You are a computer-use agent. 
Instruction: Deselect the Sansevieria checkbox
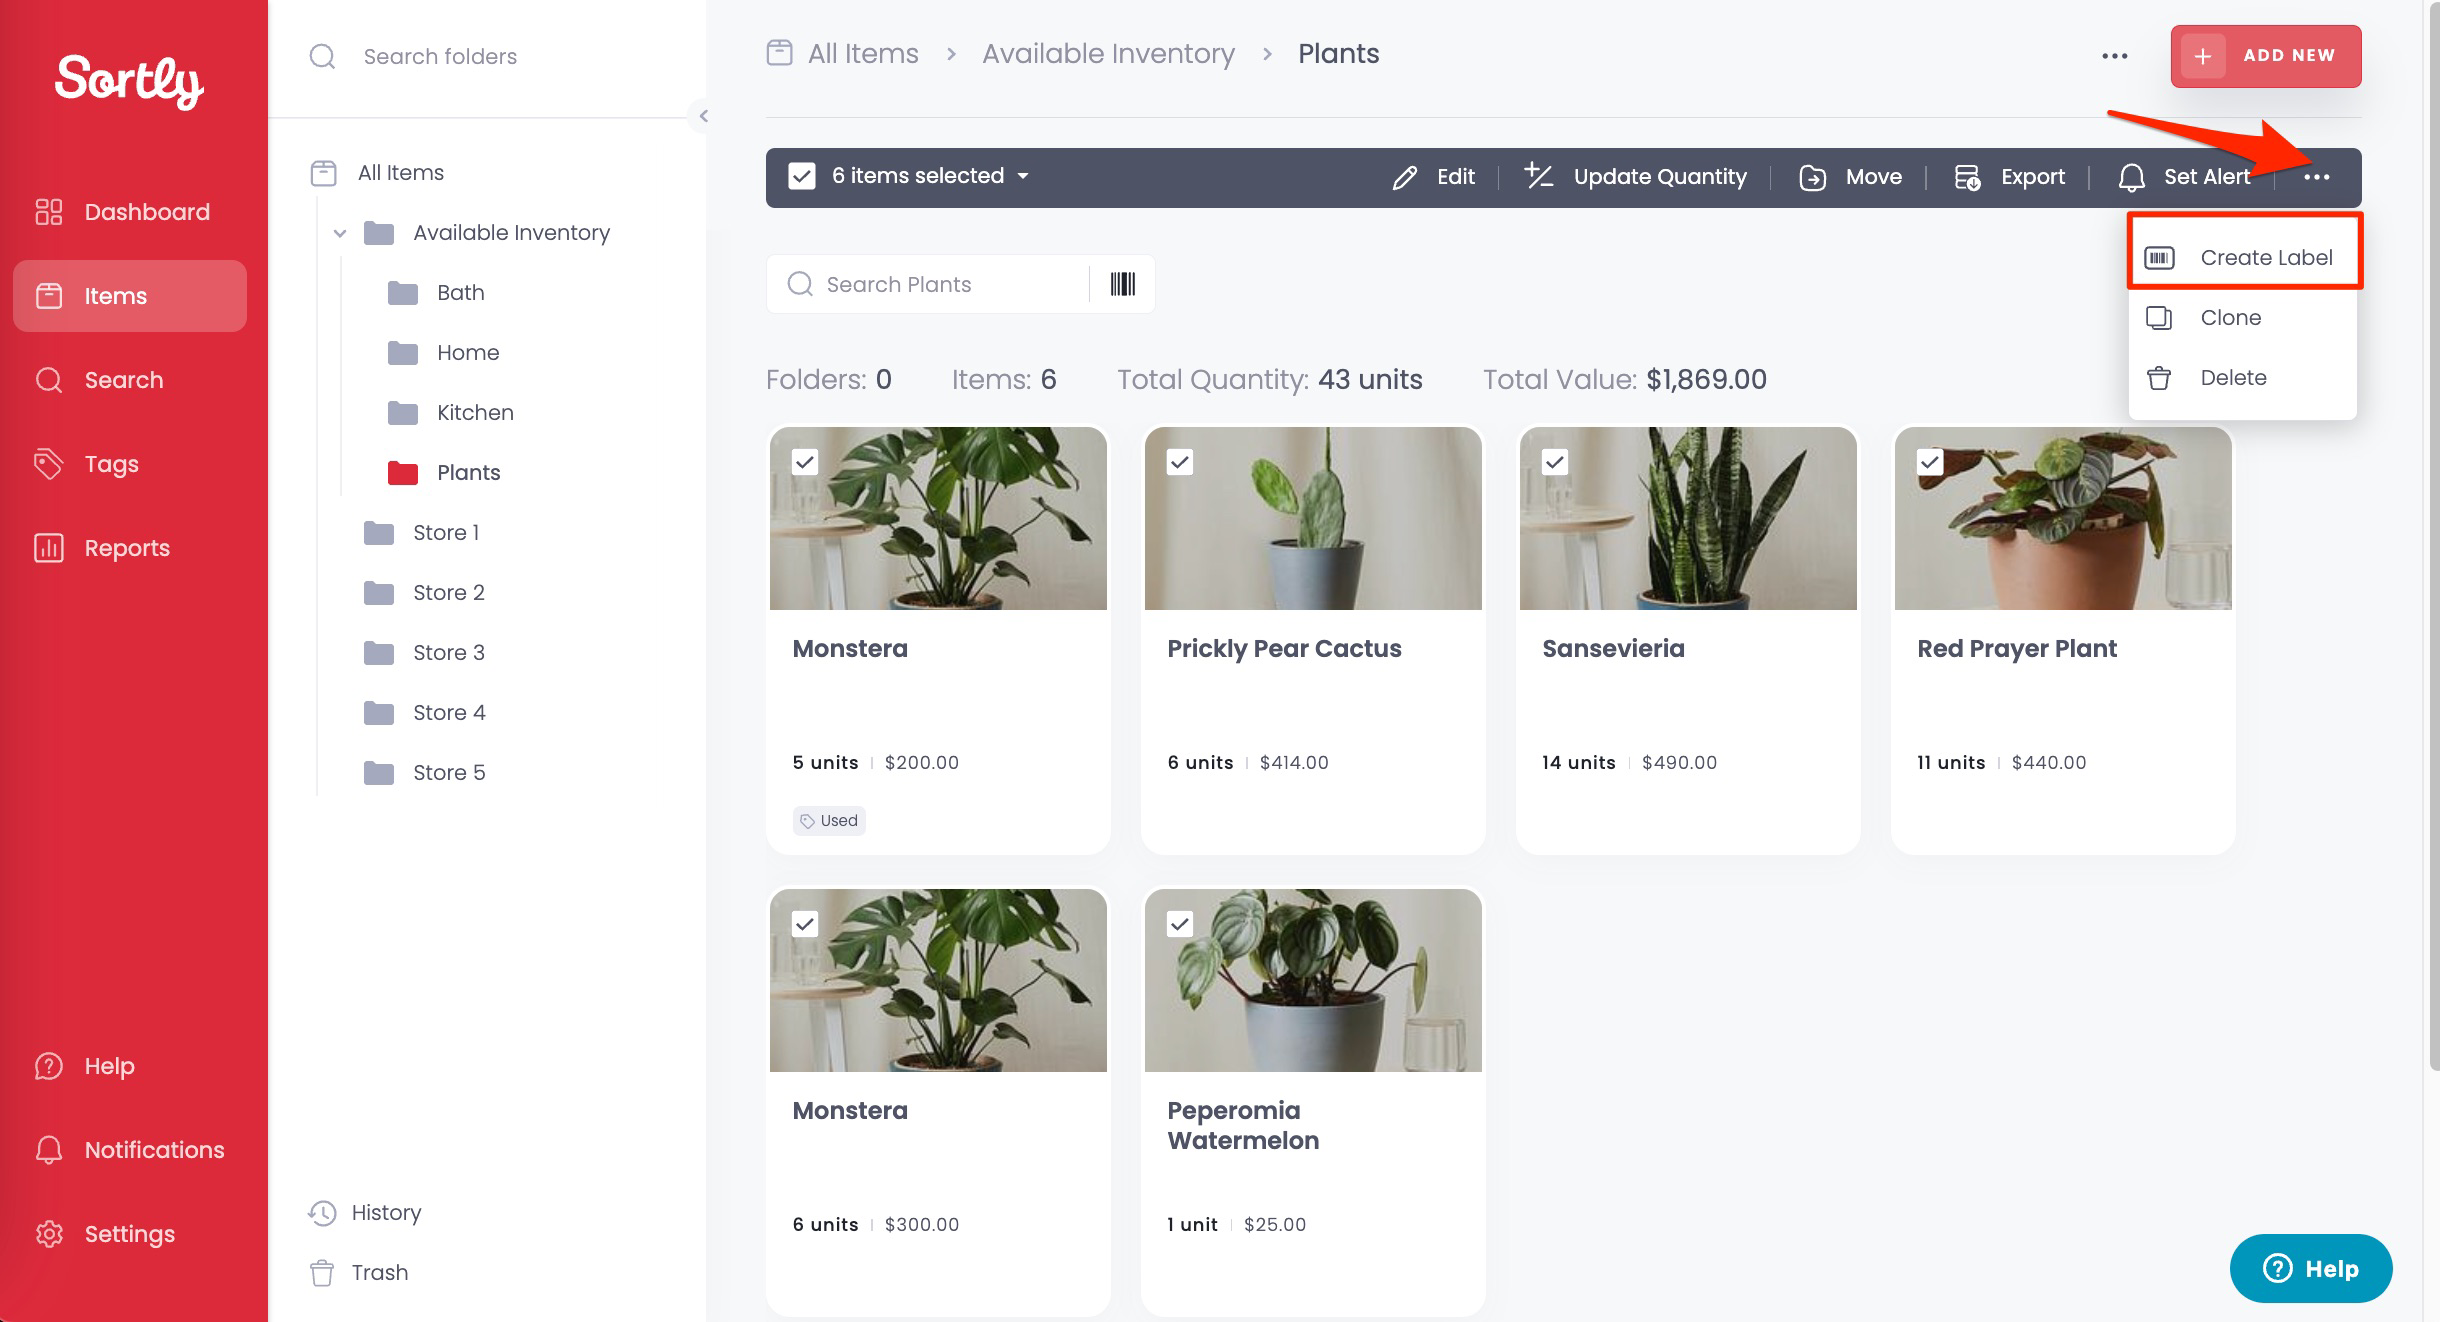1554,461
